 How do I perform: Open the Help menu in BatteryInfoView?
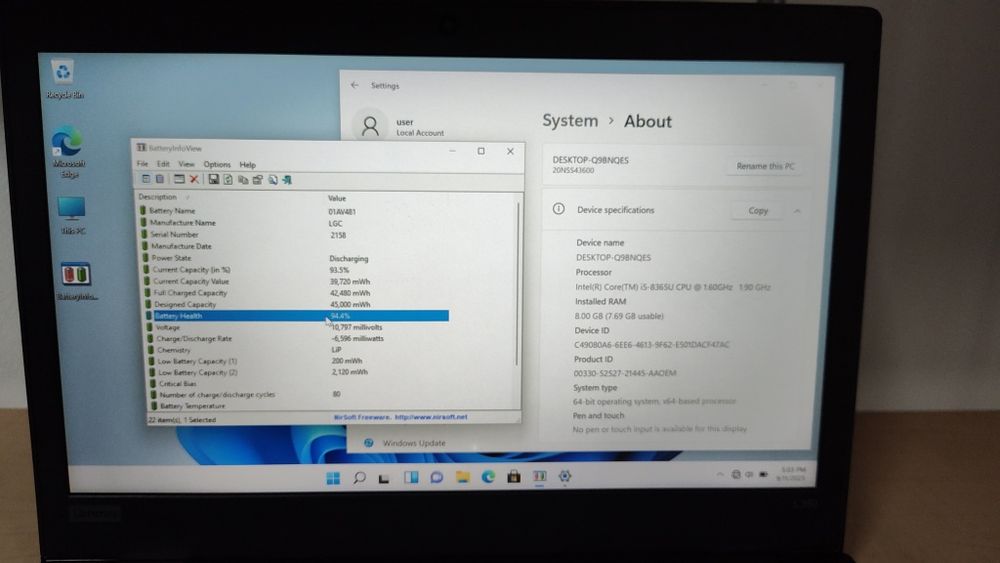pyautogui.click(x=247, y=165)
